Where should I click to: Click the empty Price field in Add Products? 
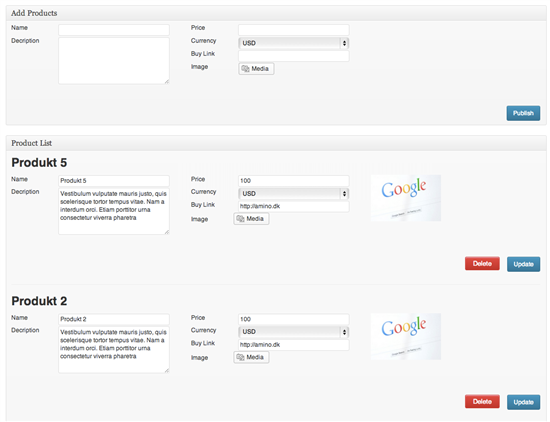tap(294, 30)
